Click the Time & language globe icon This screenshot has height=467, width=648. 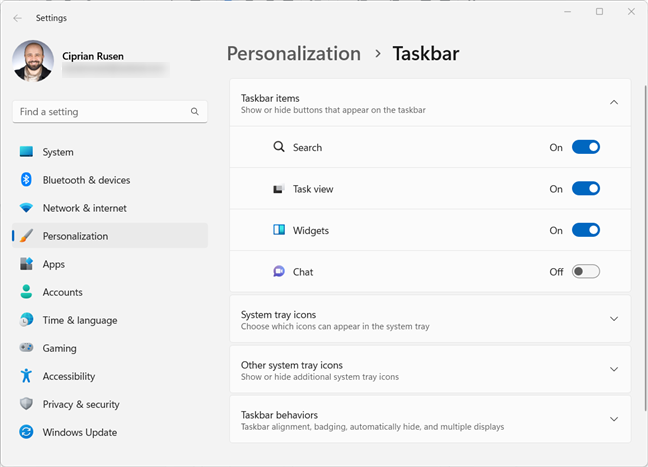[26, 320]
